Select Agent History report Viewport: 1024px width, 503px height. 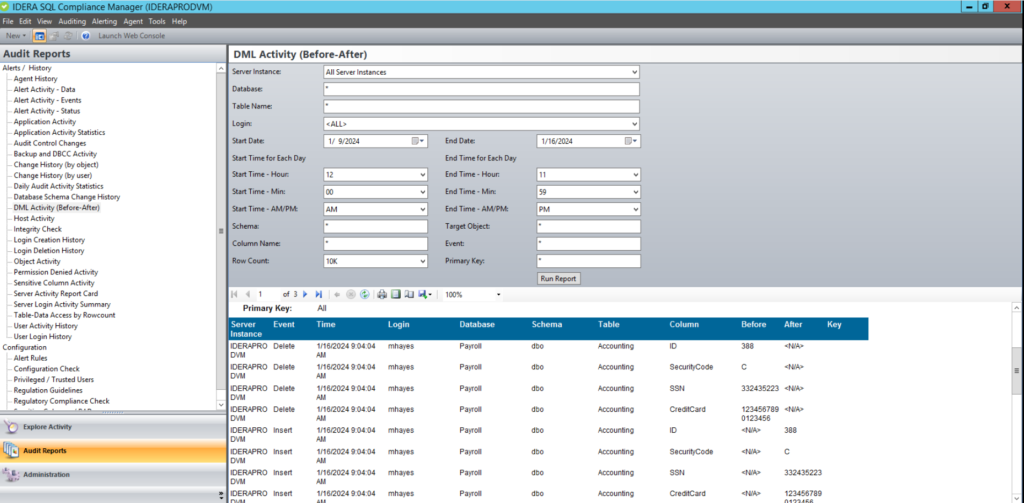tap(35, 79)
